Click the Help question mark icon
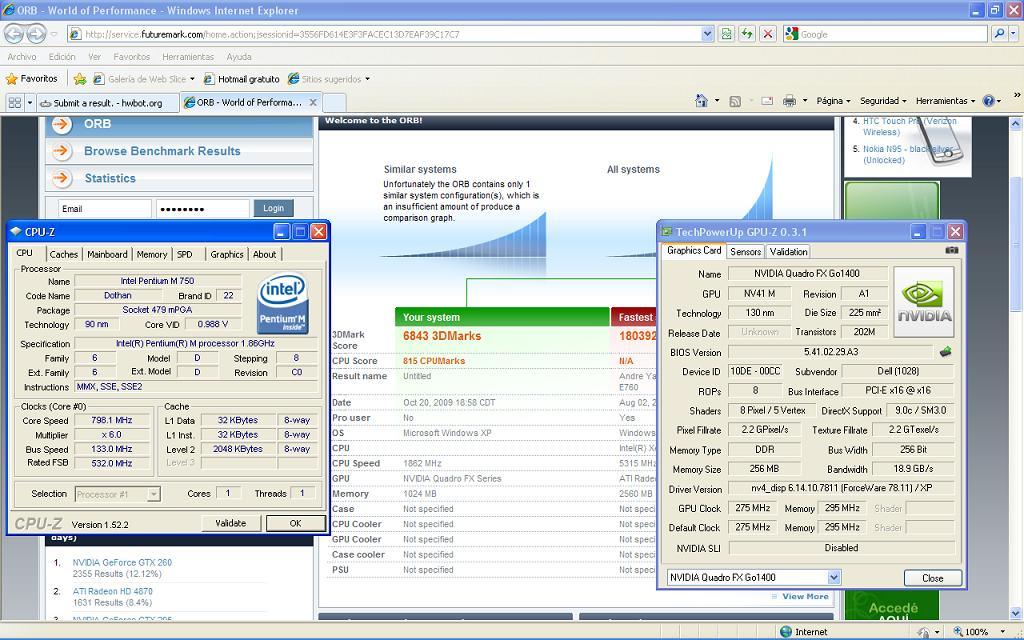Viewport: 1024px width, 640px height. (x=988, y=101)
